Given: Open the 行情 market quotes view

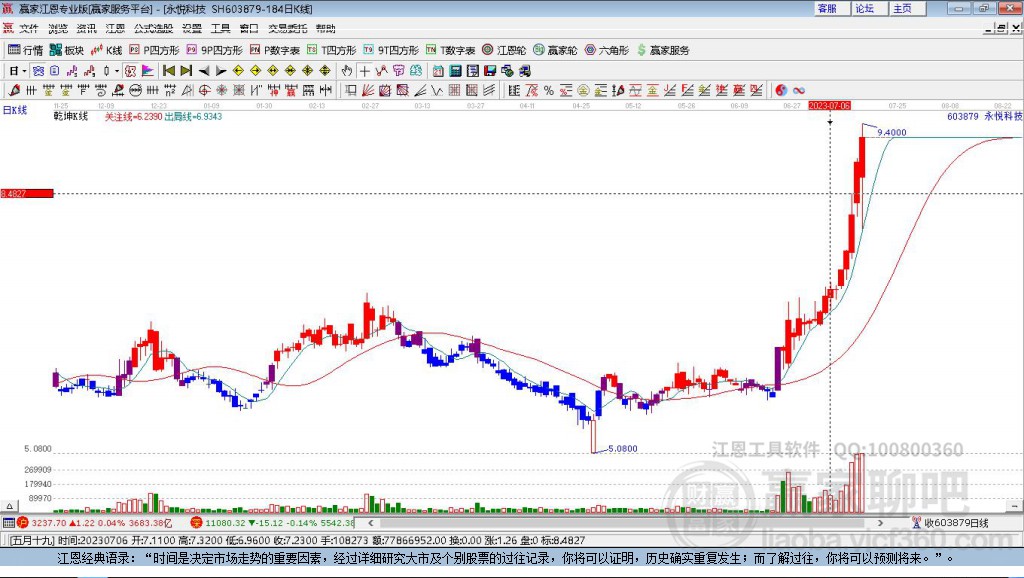Looking at the screenshot, I should [x=25, y=50].
